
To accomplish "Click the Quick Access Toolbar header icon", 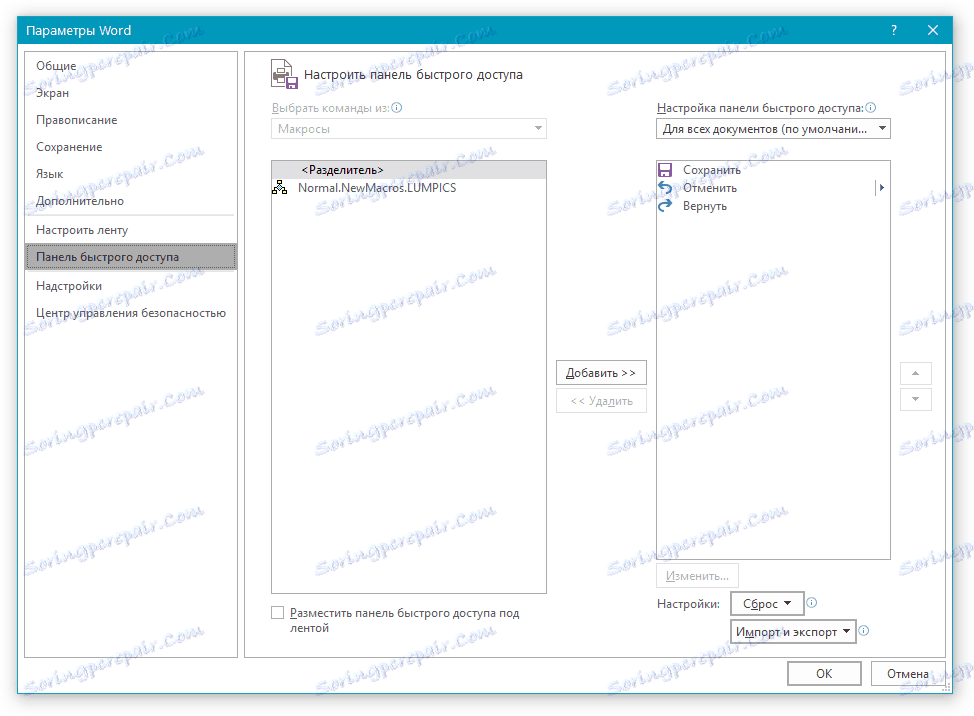I will point(284,75).
